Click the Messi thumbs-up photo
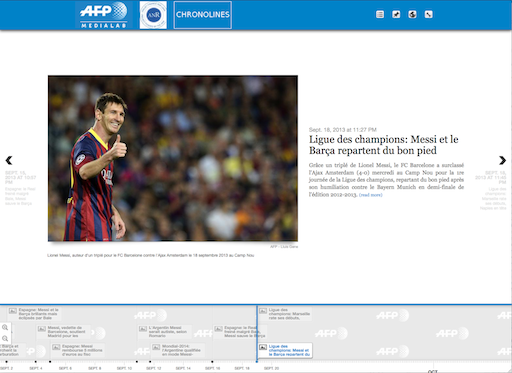Image resolution: width=512 pixels, height=373 pixels. click(173, 158)
